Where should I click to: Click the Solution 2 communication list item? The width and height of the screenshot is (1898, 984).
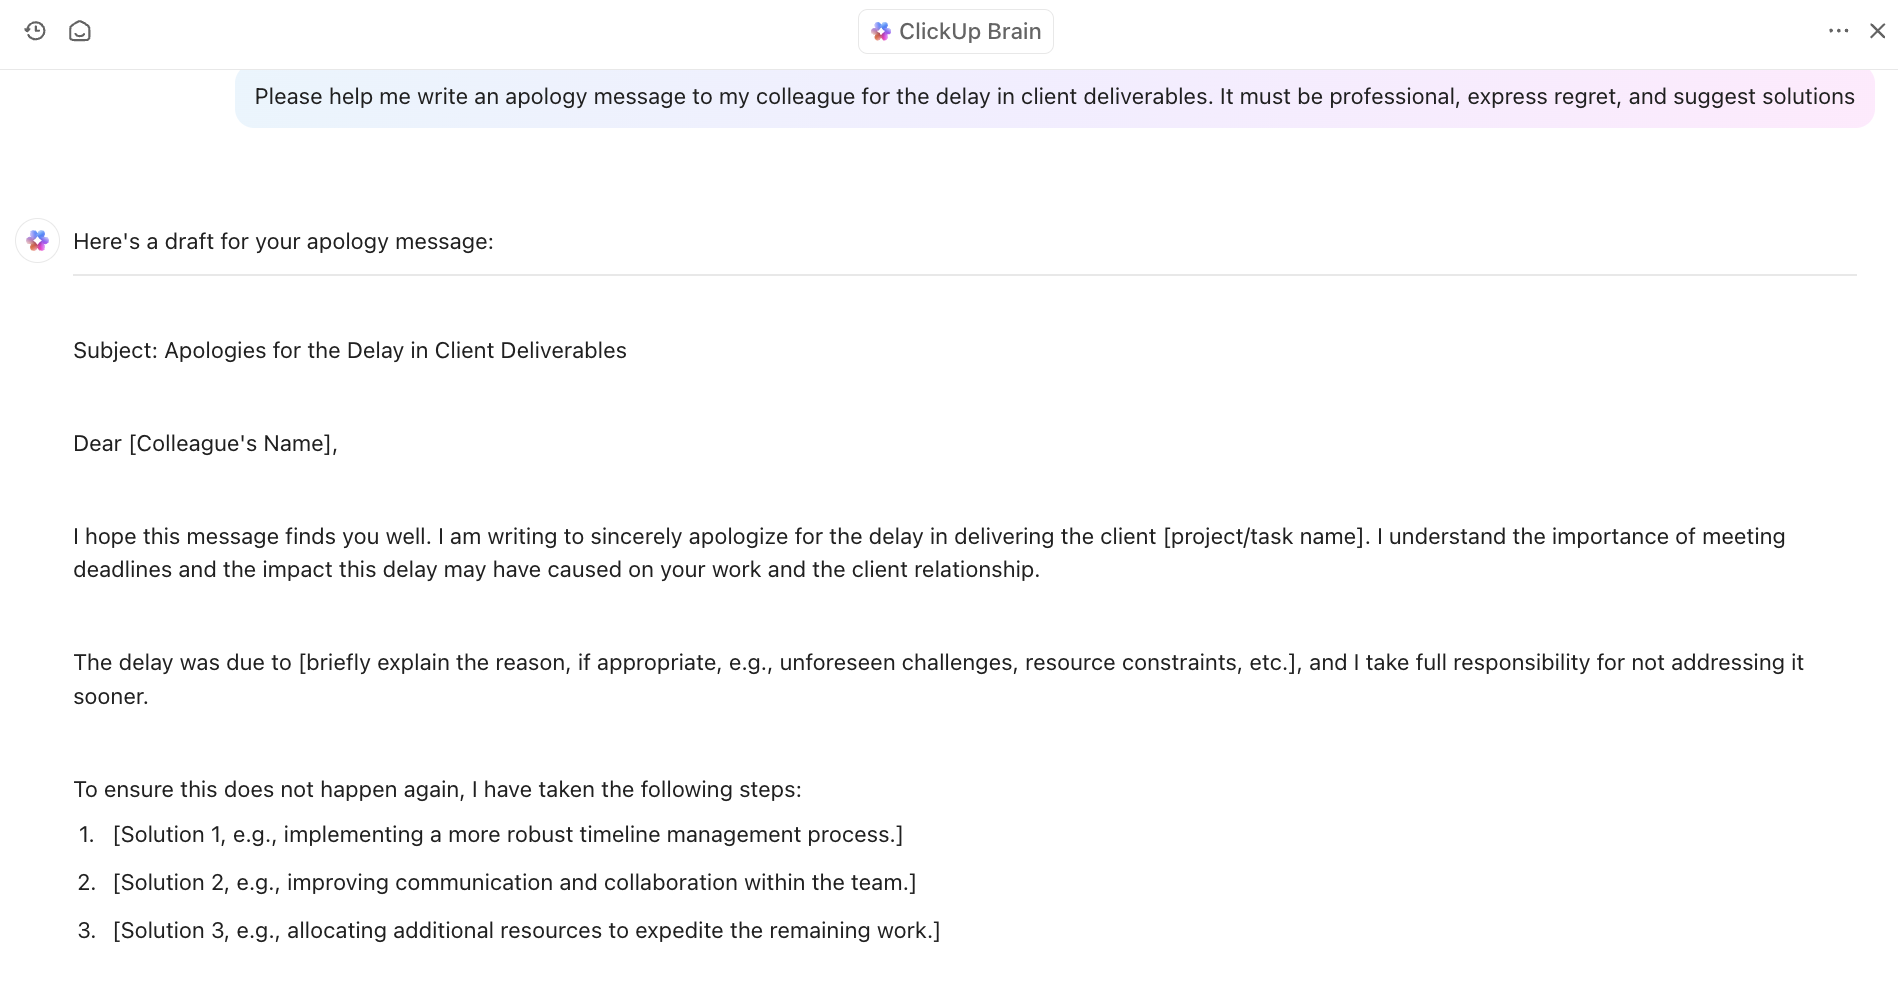click(514, 883)
